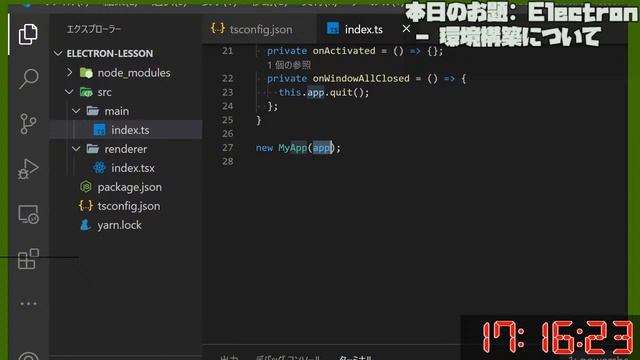This screenshot has height=360, width=640.
Task: Select the node_modules folder name
Action: tap(134, 73)
